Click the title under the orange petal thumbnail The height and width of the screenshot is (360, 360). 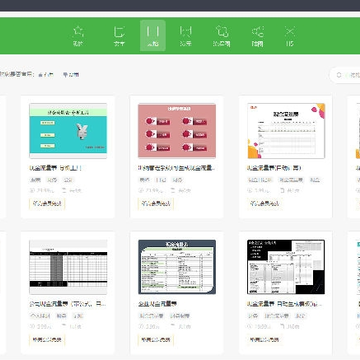274,168
